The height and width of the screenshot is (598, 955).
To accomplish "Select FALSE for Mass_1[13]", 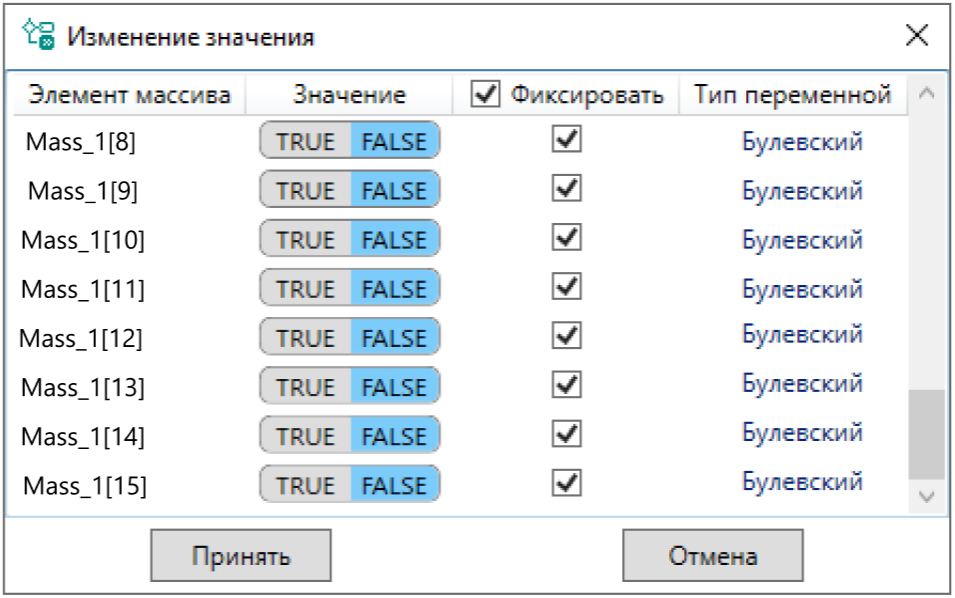I will 394,386.
